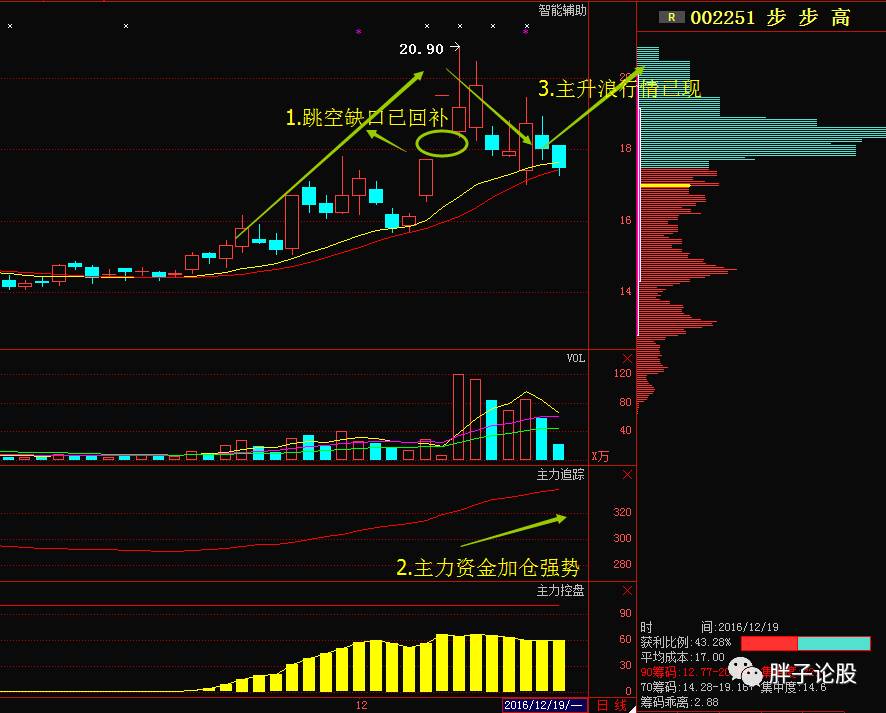The height and width of the screenshot is (713, 886).
Task: Click the red-cyan profit ratio bar
Action: coord(806,643)
